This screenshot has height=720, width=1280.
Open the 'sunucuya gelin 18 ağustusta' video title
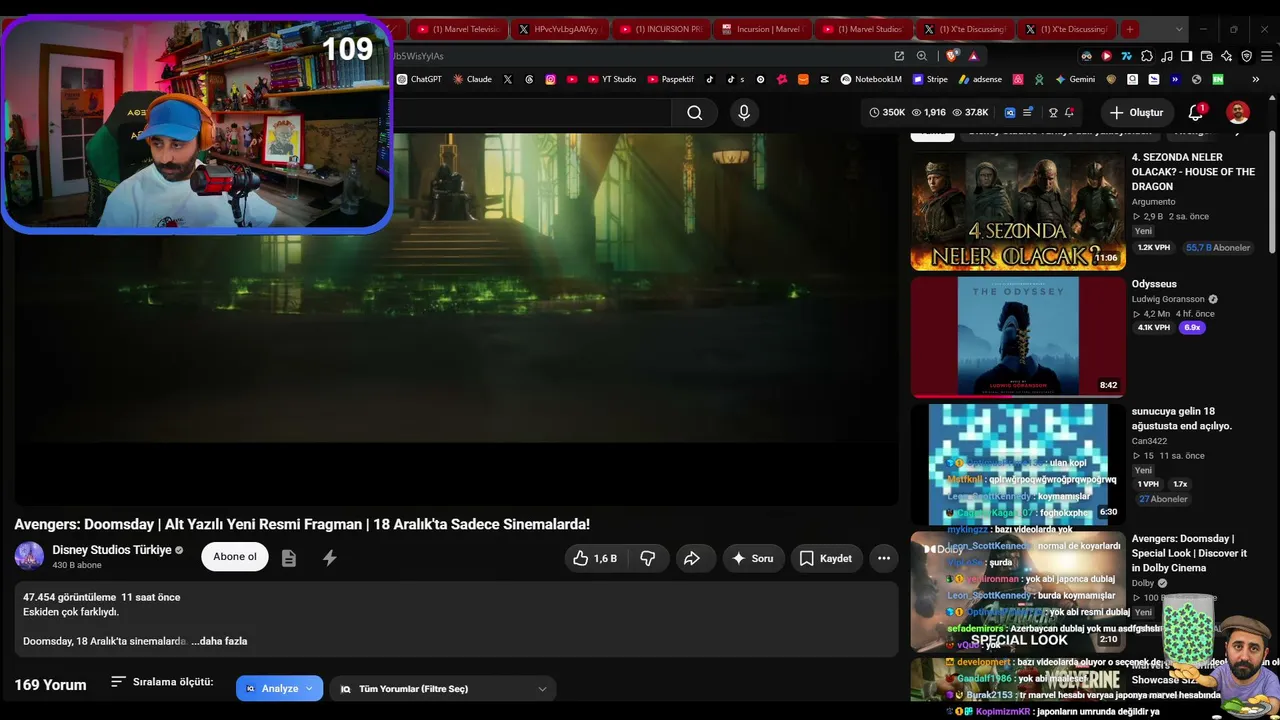[x=1182, y=418]
